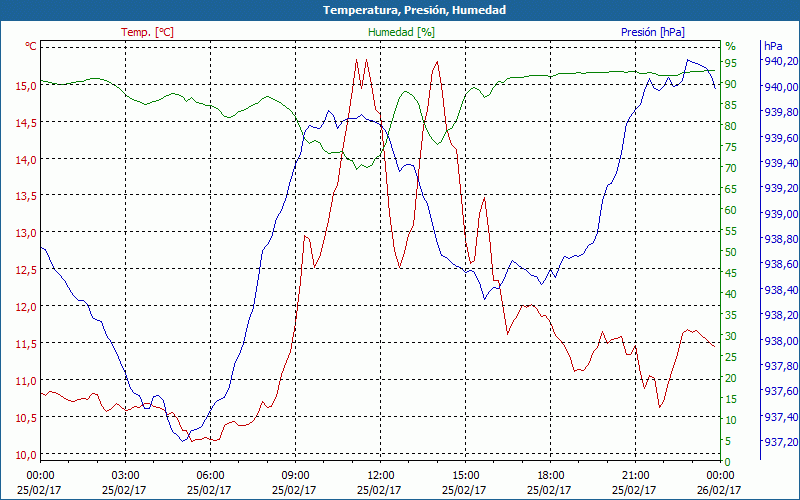This screenshot has width=800, height=500.
Task: Click the 21:00 time axis label
Action: click(635, 476)
